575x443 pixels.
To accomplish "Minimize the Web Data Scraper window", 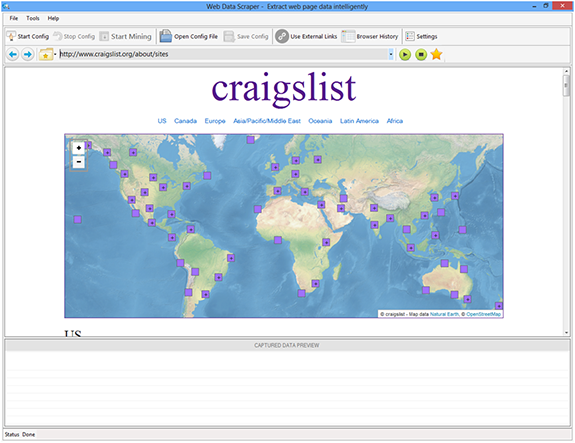I will (534, 6).
